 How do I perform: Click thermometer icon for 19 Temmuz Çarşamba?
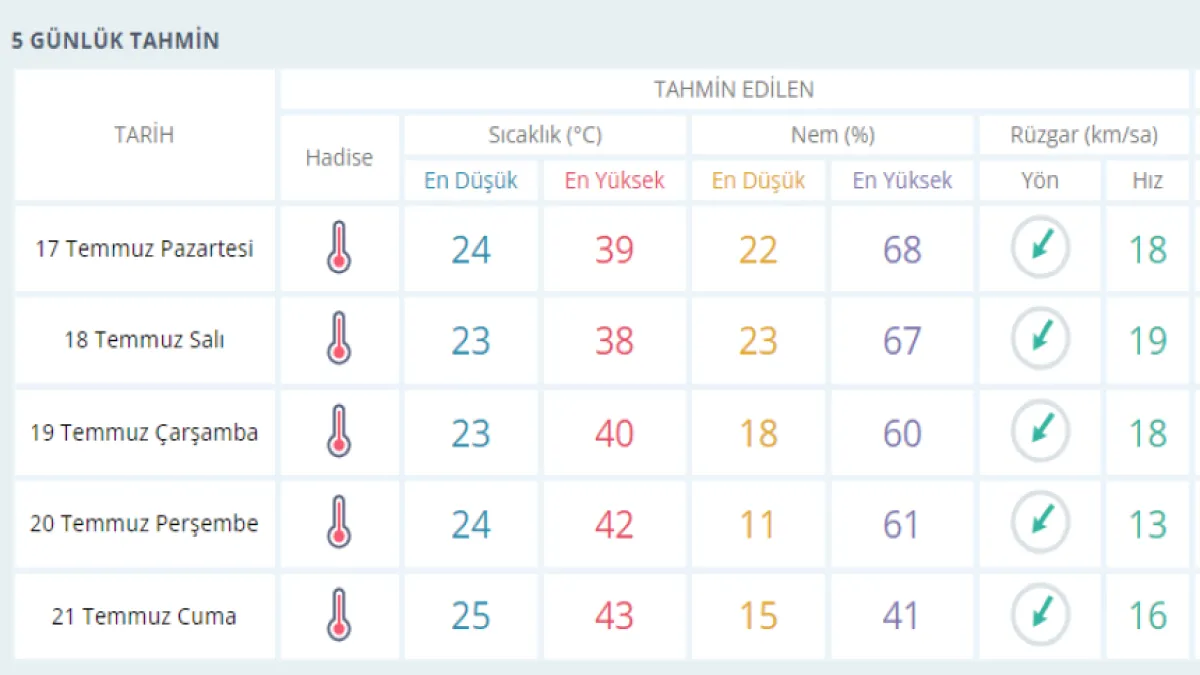click(339, 432)
